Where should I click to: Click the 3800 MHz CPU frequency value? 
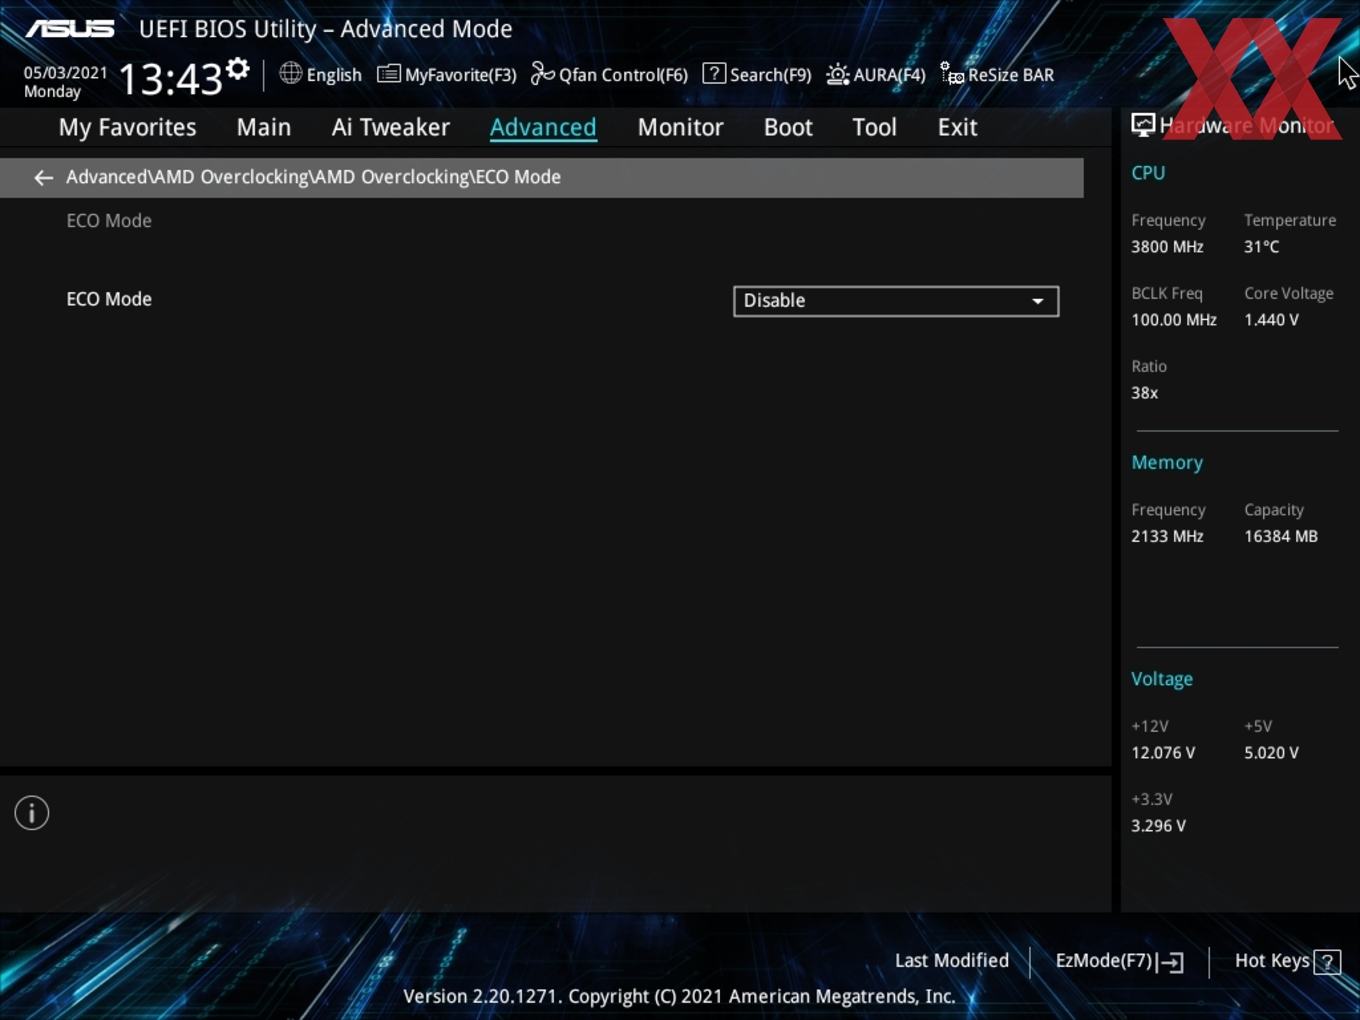tap(1167, 246)
